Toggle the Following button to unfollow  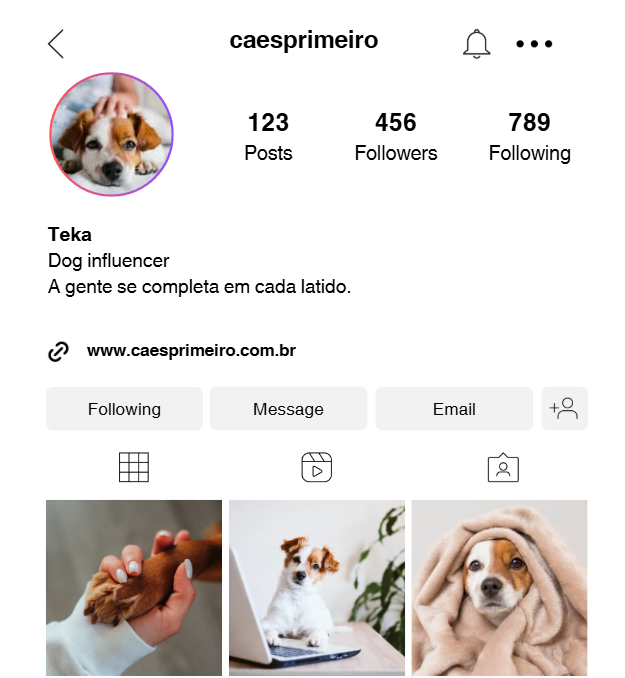pyautogui.click(x=125, y=409)
